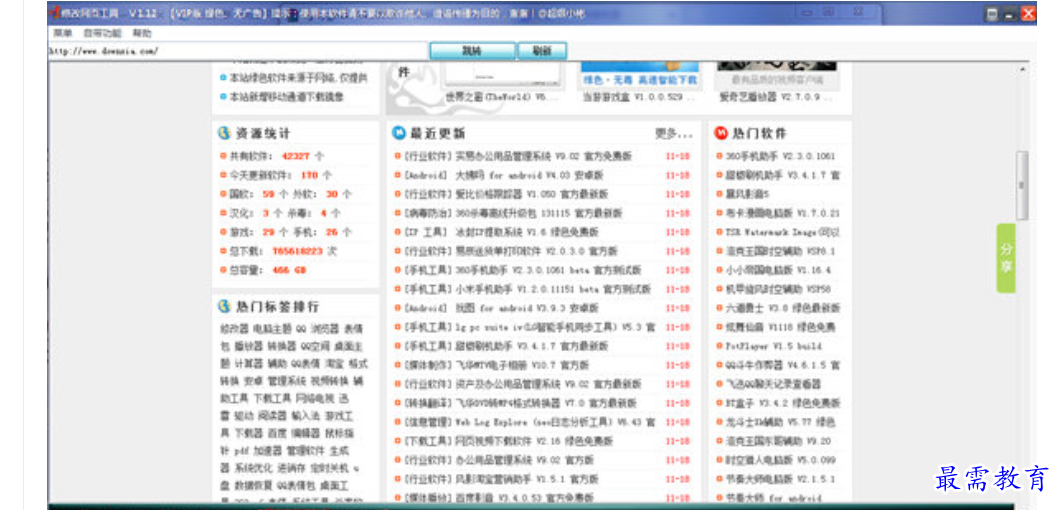
Task: Open TSR Watermark Image link
Action: (x=783, y=232)
